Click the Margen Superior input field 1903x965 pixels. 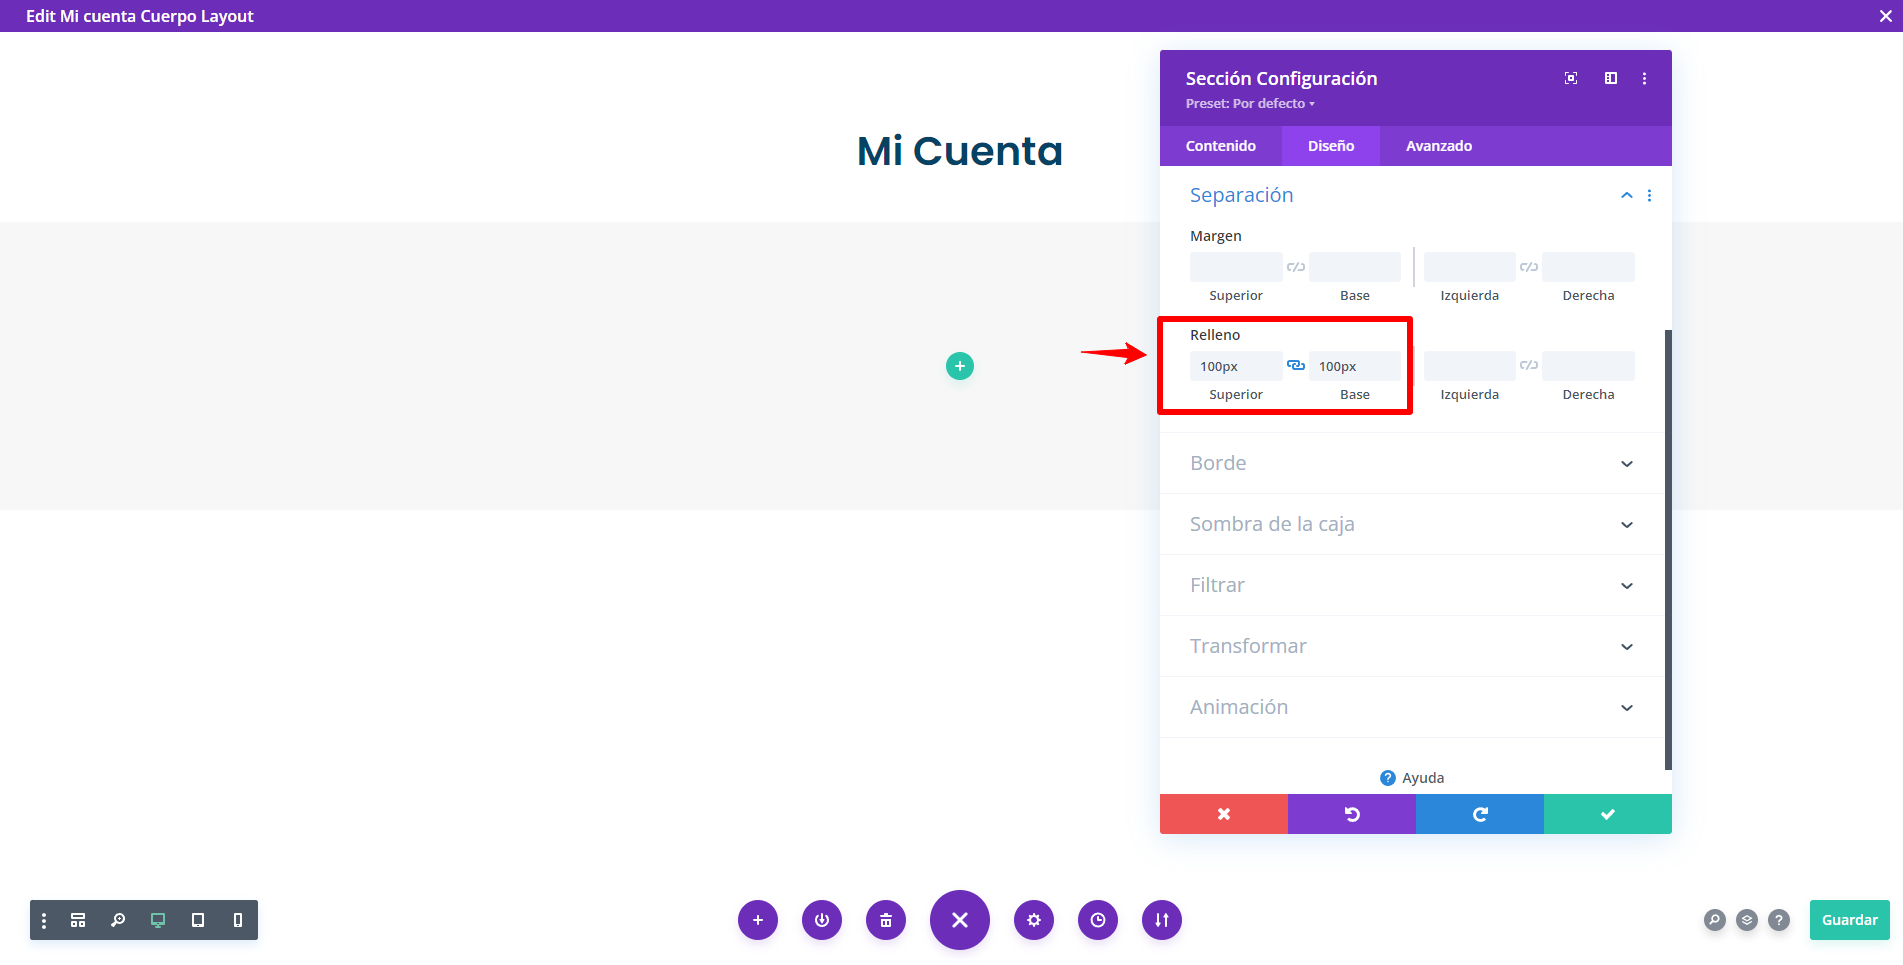point(1236,267)
